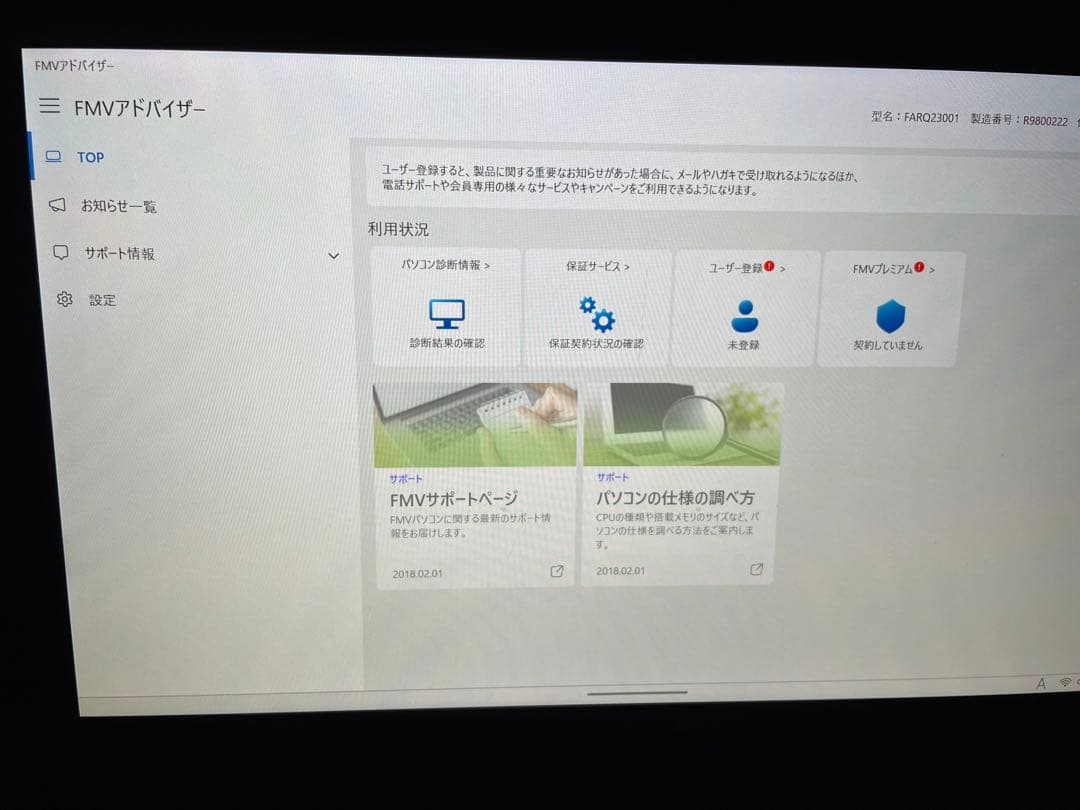Click the external link icon on パソコンの仕様の調べ方 card
1080x810 pixels.
pos(758,570)
